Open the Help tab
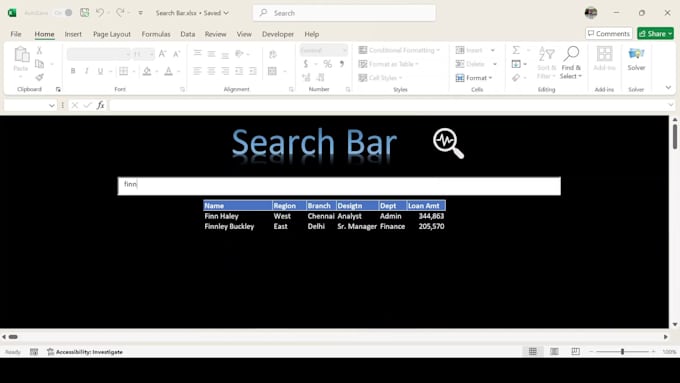680x383 pixels. coord(311,34)
